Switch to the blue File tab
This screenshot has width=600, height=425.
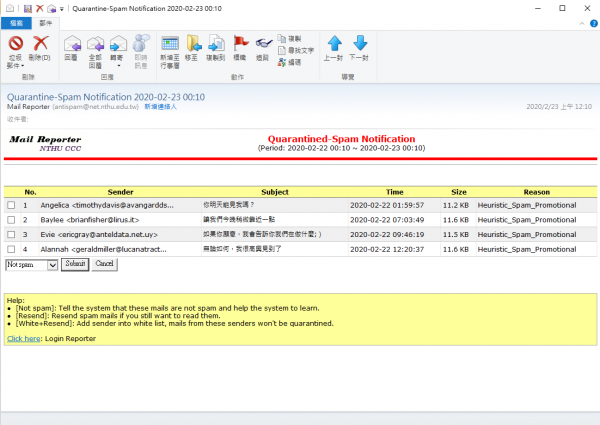17,21
